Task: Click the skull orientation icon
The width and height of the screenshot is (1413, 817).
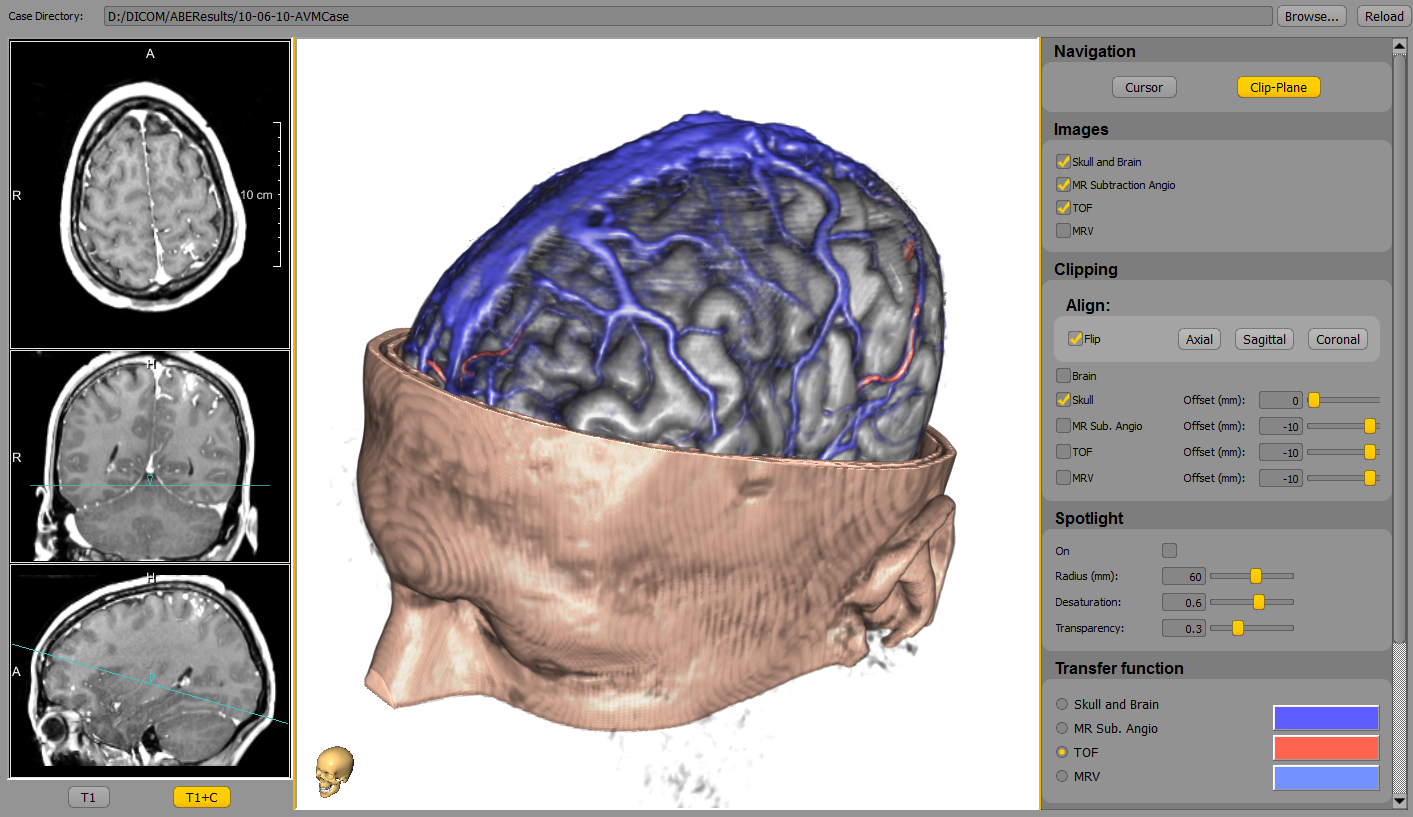Action: coord(334,772)
